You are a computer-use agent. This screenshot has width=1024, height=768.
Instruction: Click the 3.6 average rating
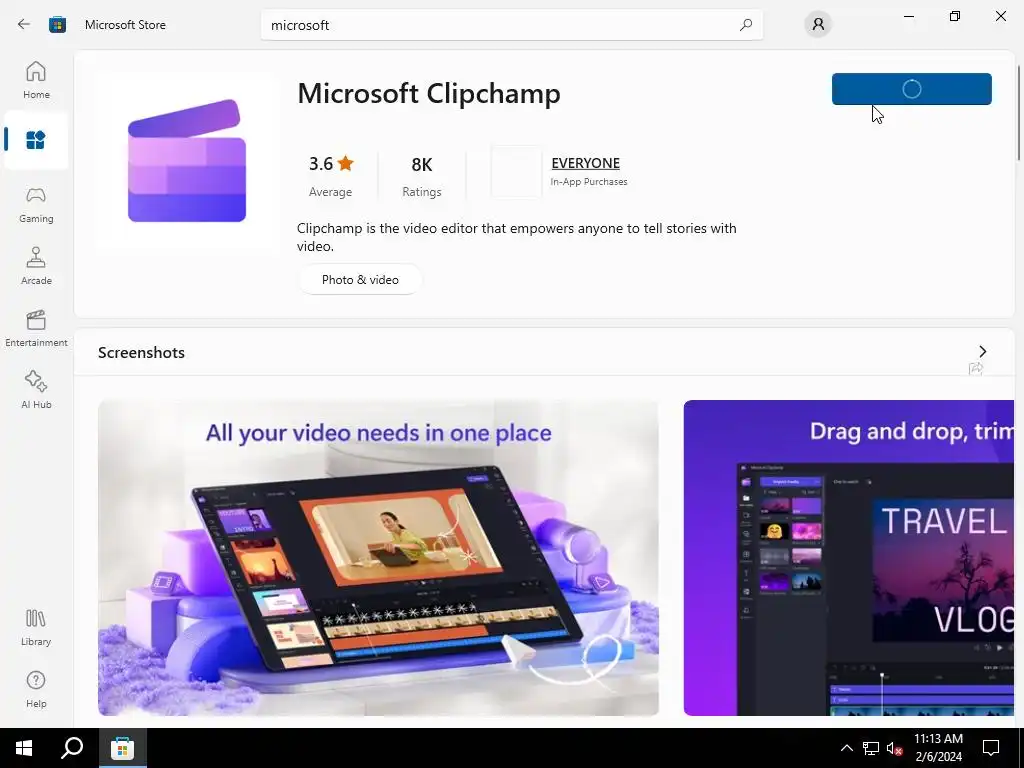[330, 176]
